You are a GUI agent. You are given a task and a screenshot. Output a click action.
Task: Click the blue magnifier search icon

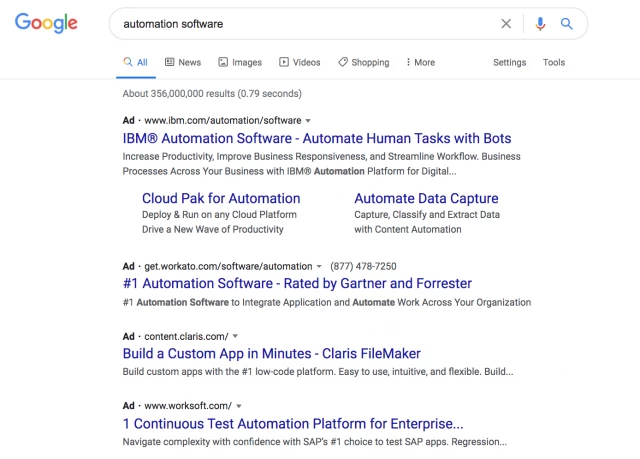point(567,24)
